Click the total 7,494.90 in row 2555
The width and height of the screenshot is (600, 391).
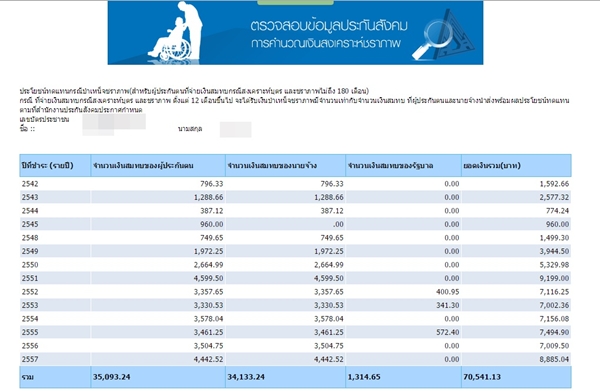(x=554, y=332)
